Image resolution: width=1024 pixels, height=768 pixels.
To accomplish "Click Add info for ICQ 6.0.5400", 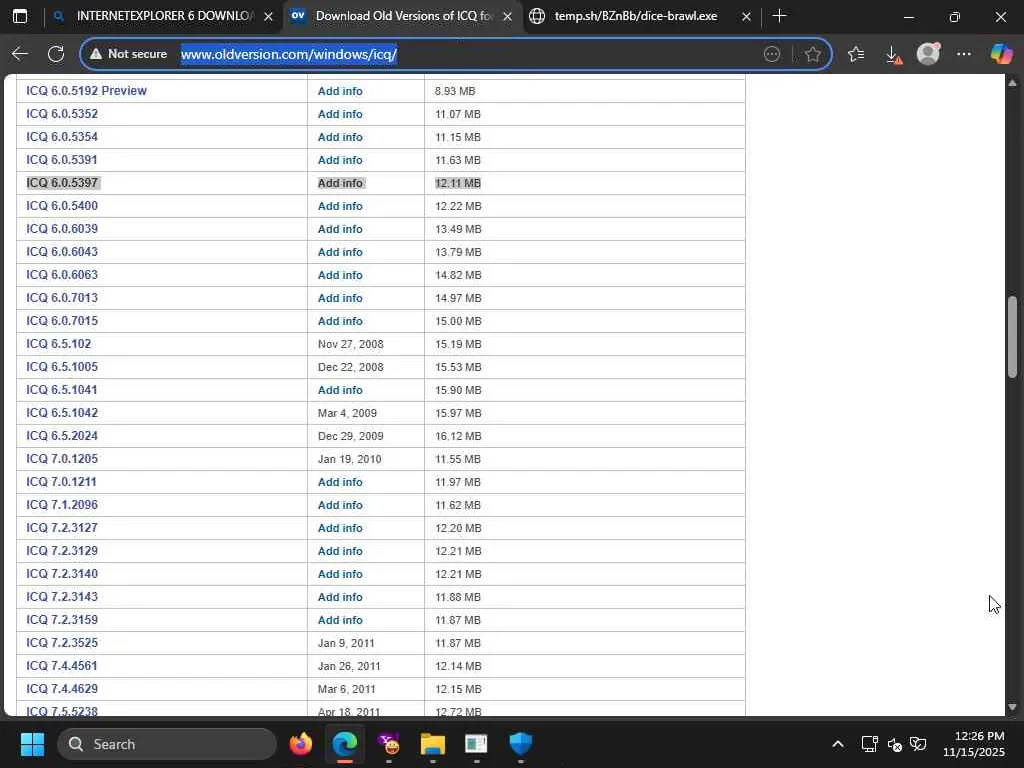I will tap(340, 206).
